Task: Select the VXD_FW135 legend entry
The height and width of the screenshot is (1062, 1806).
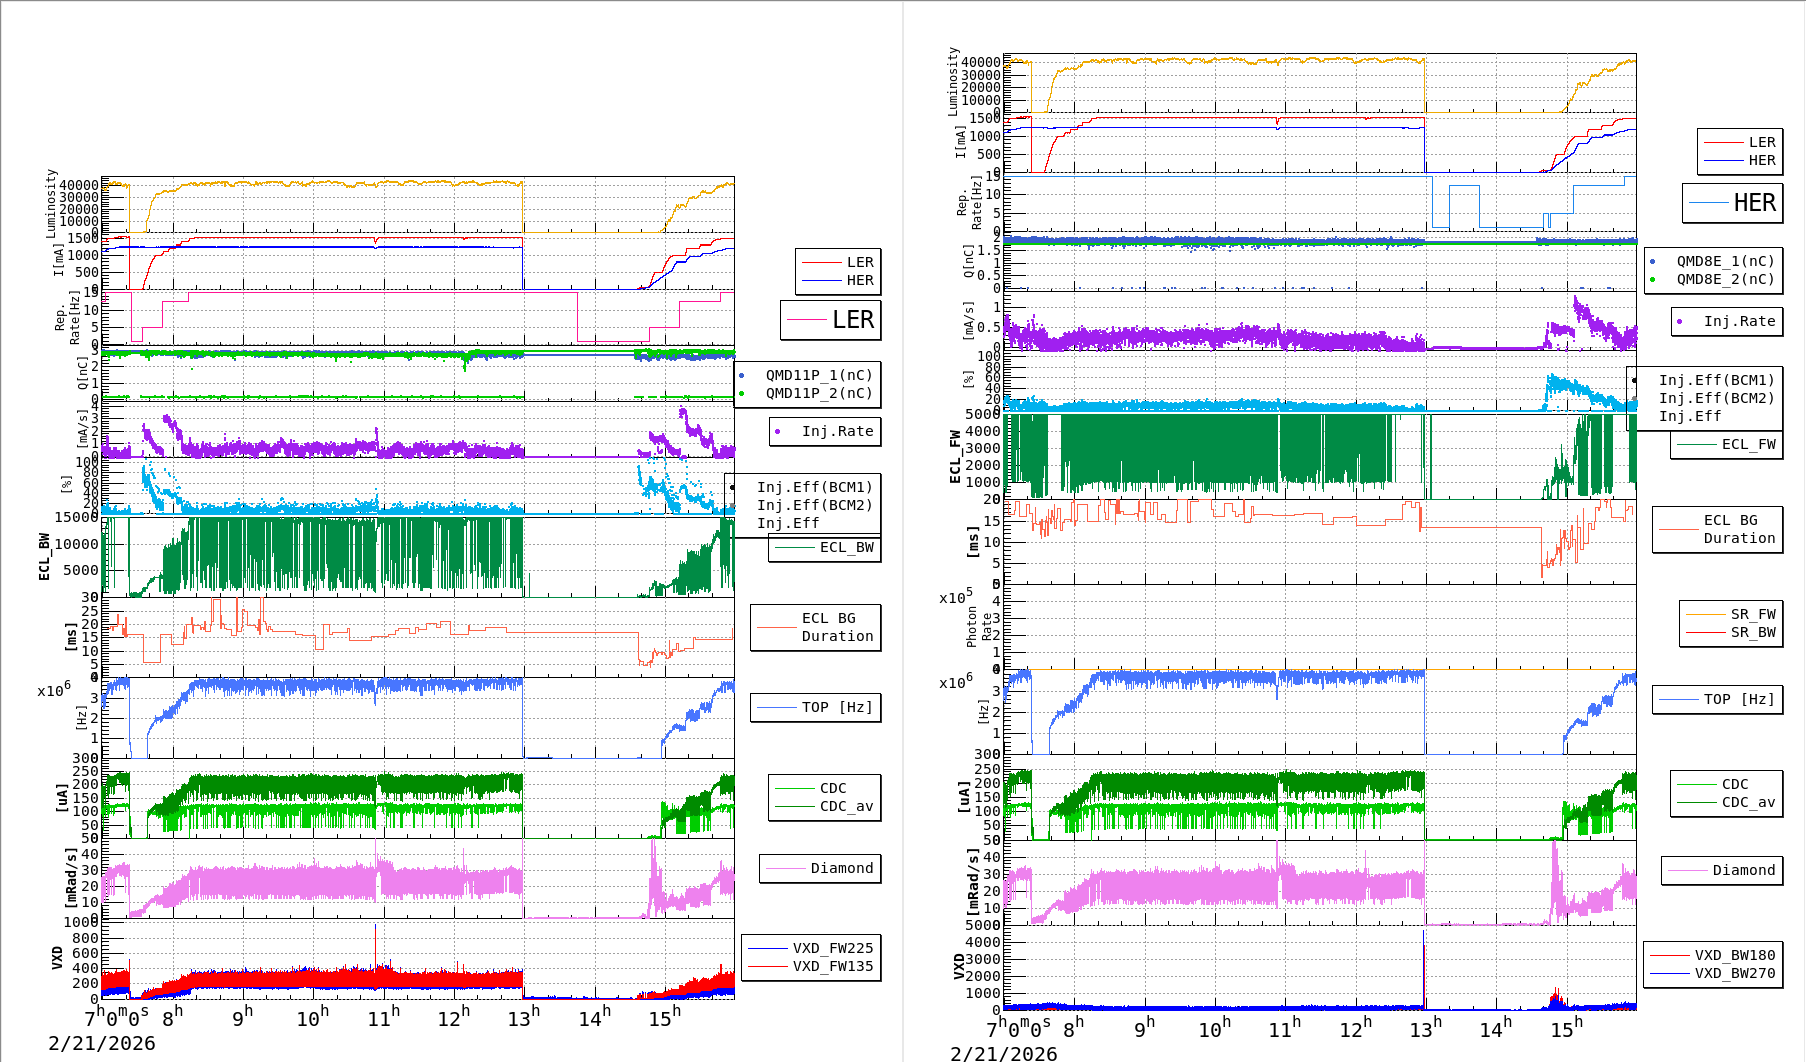Action: (x=831, y=966)
